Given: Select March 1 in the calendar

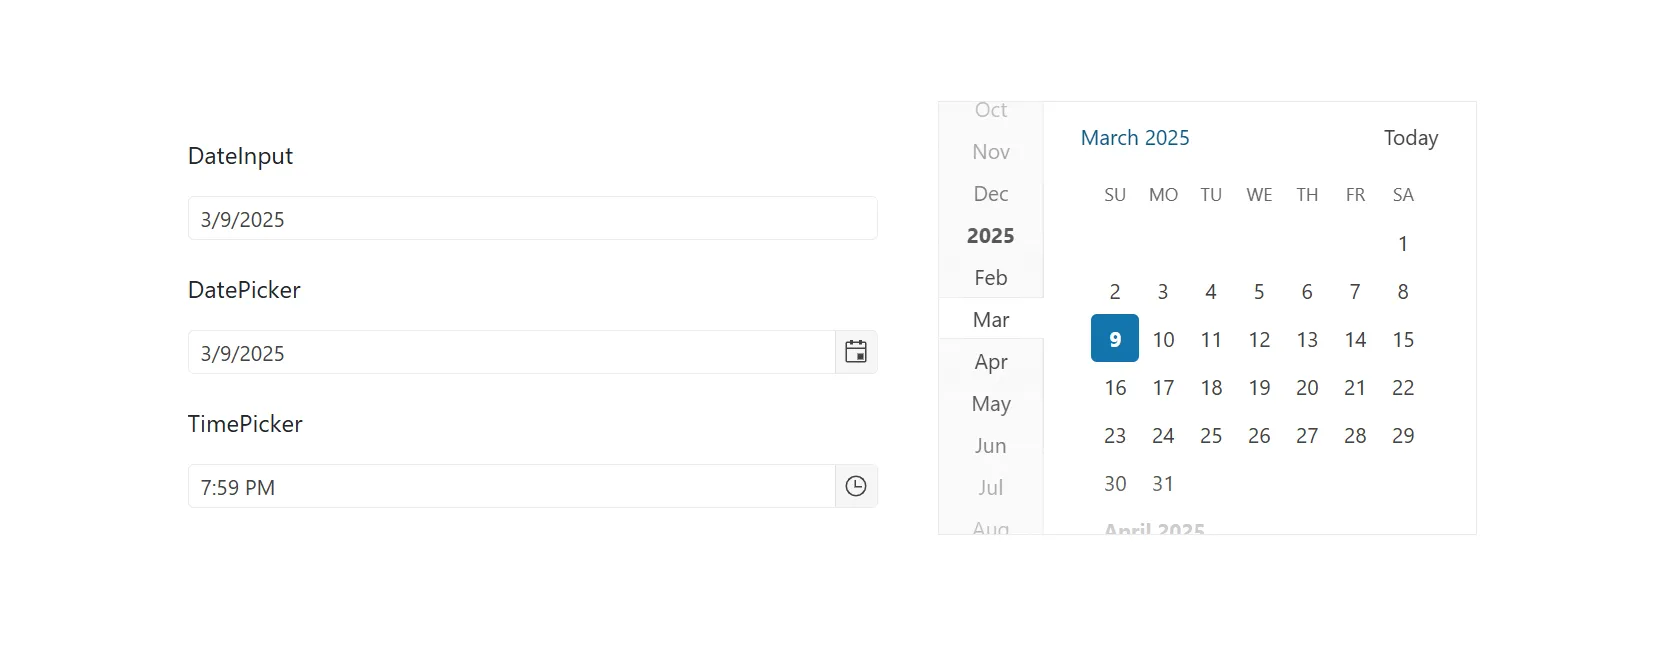Looking at the screenshot, I should point(1402,243).
